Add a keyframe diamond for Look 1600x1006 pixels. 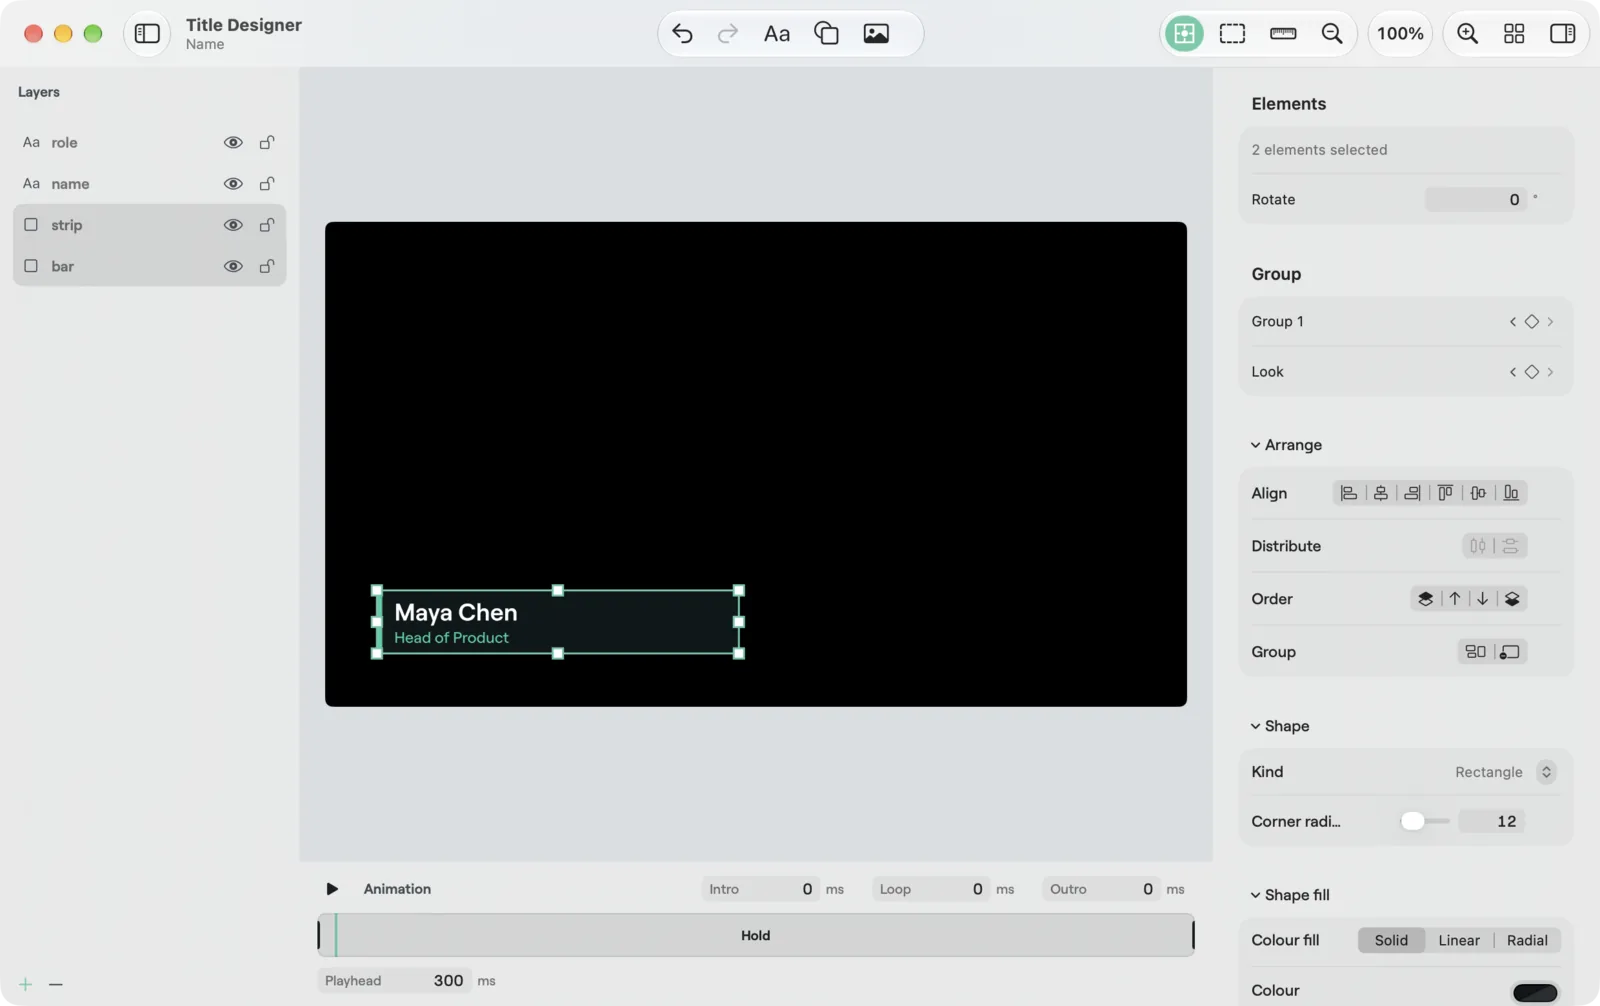1531,372
